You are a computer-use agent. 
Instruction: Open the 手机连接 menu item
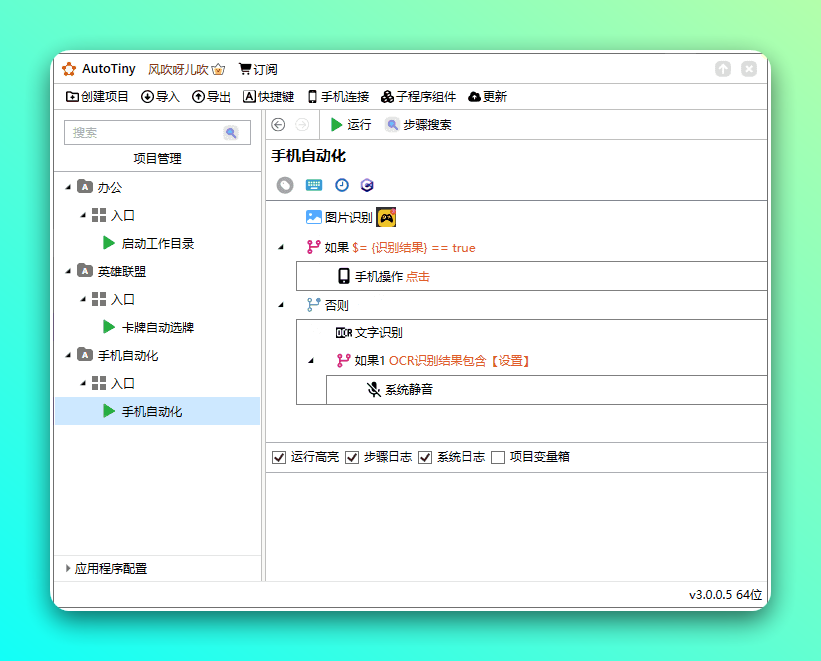(x=338, y=97)
